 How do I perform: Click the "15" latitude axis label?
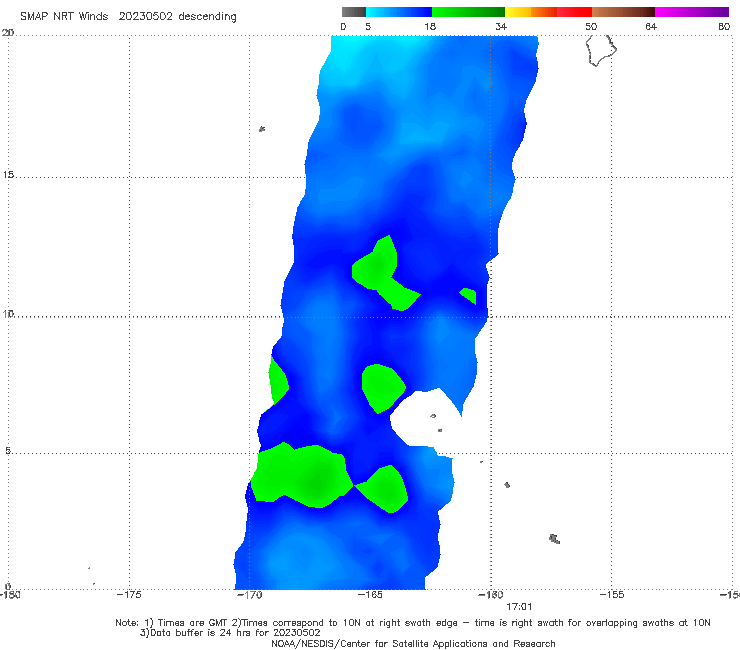[x=8, y=175]
